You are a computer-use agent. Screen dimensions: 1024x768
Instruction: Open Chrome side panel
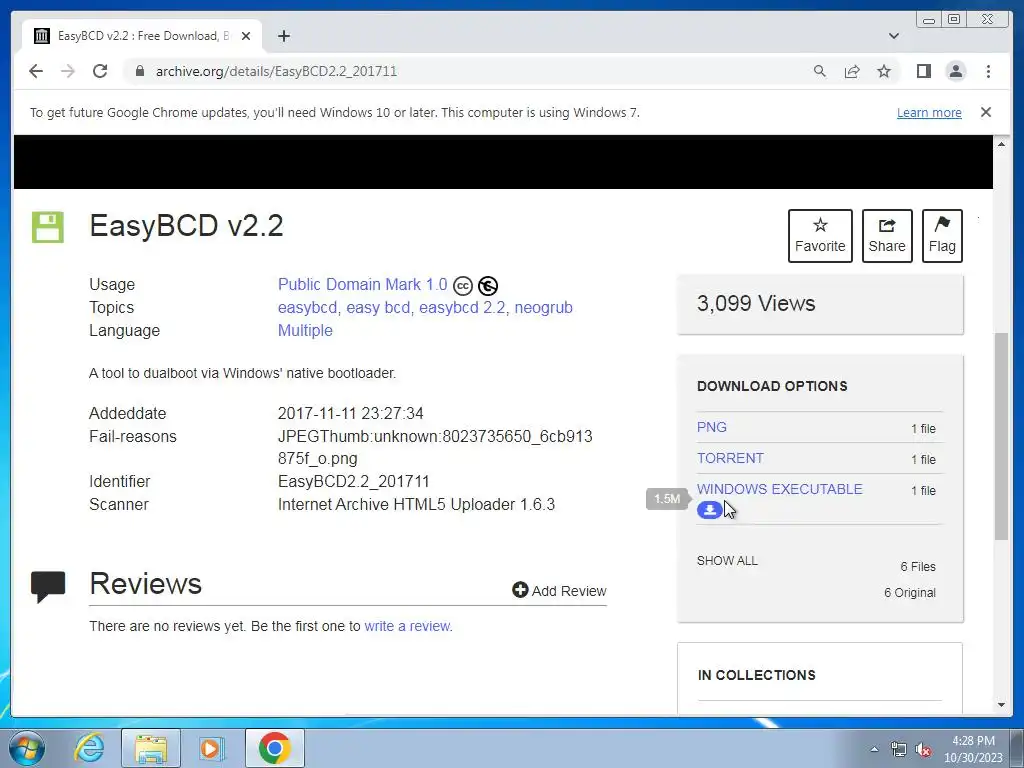(923, 71)
